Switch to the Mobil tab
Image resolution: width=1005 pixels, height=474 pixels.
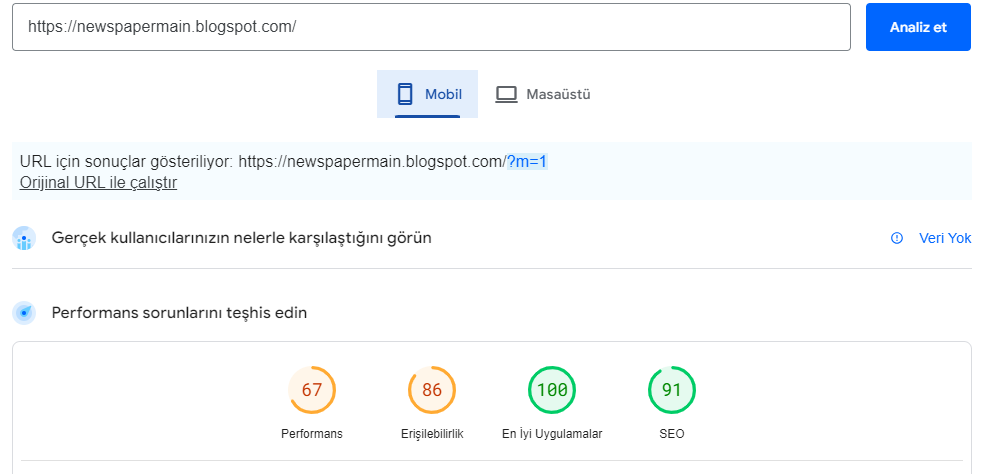pyautogui.click(x=428, y=94)
